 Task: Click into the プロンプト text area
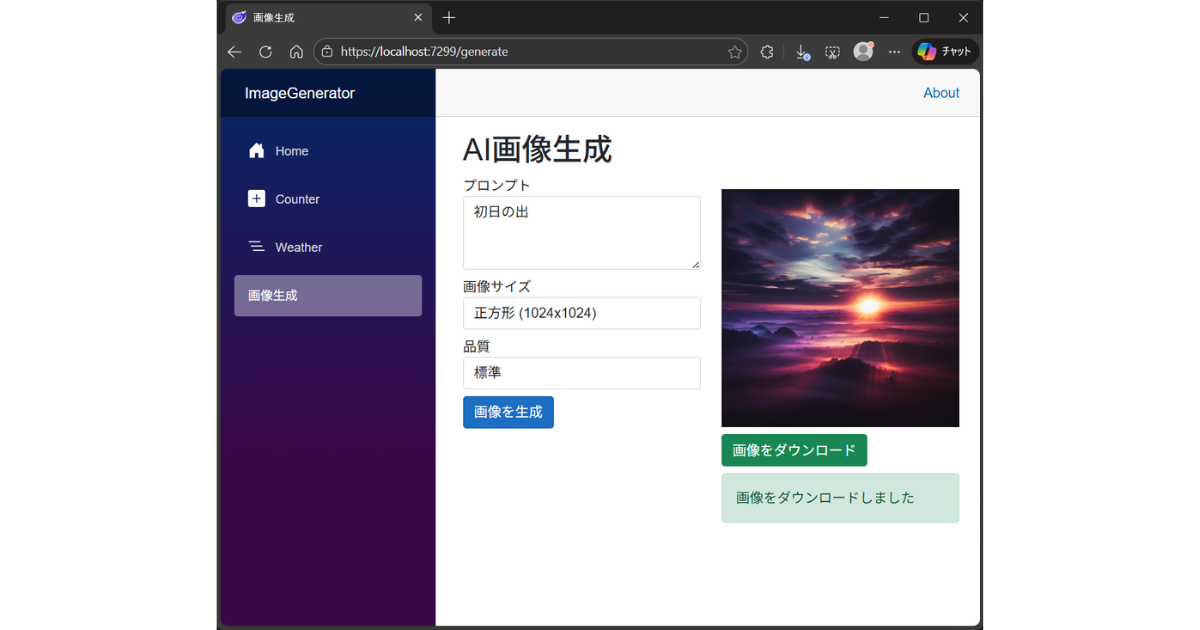pyautogui.click(x=581, y=233)
